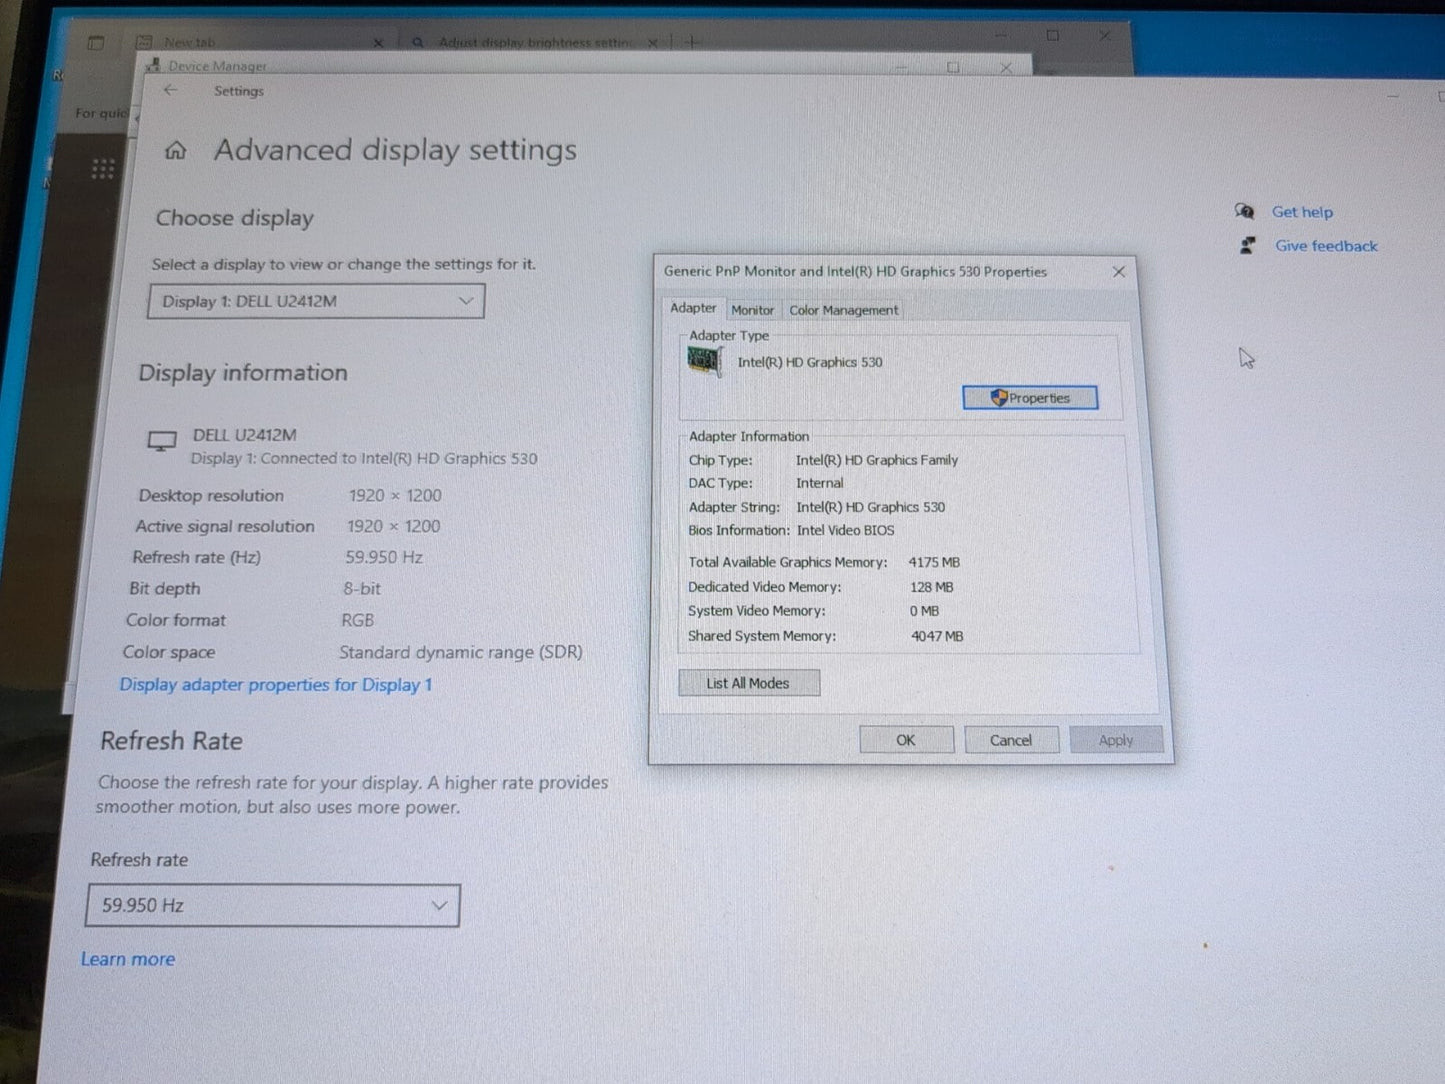
Task: Click the DELL U2412M monitor icon
Action: click(x=162, y=441)
